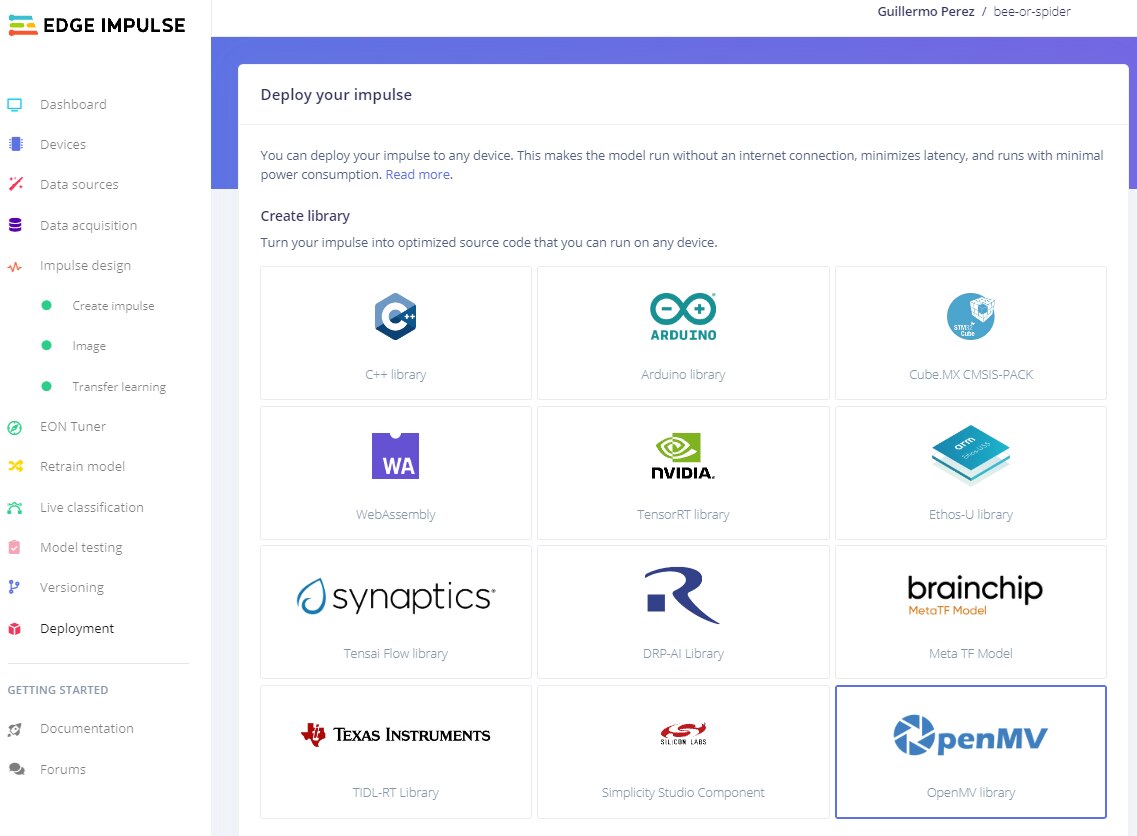Select Create impulse sub-item
This screenshot has height=836, width=1137.
(x=113, y=306)
